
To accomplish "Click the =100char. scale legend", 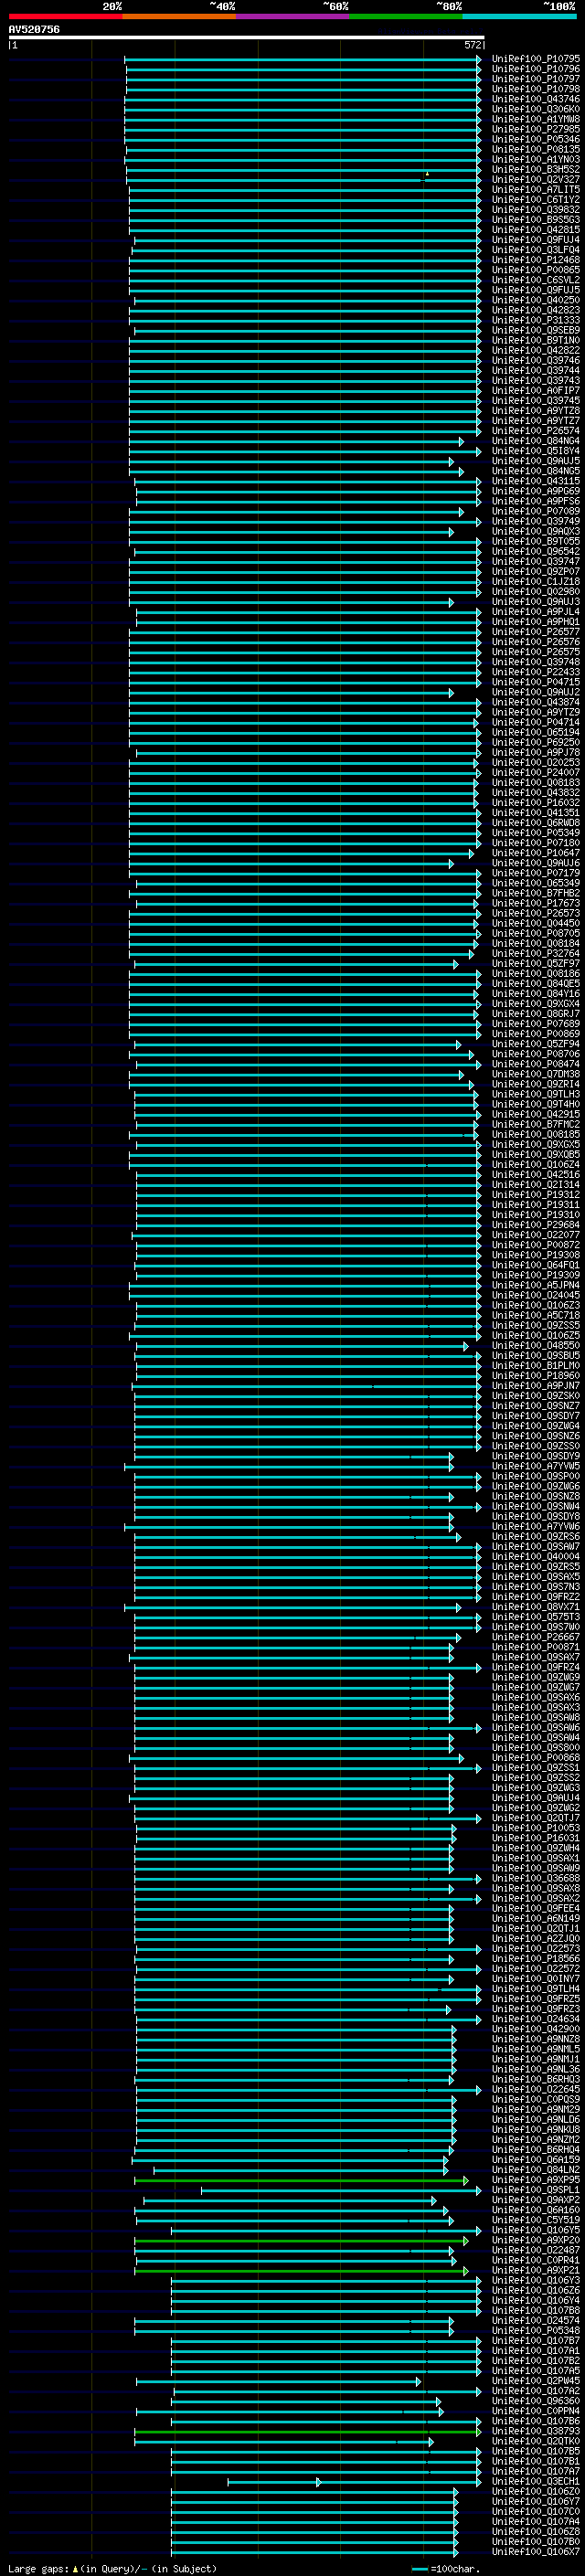I will coord(447,2569).
